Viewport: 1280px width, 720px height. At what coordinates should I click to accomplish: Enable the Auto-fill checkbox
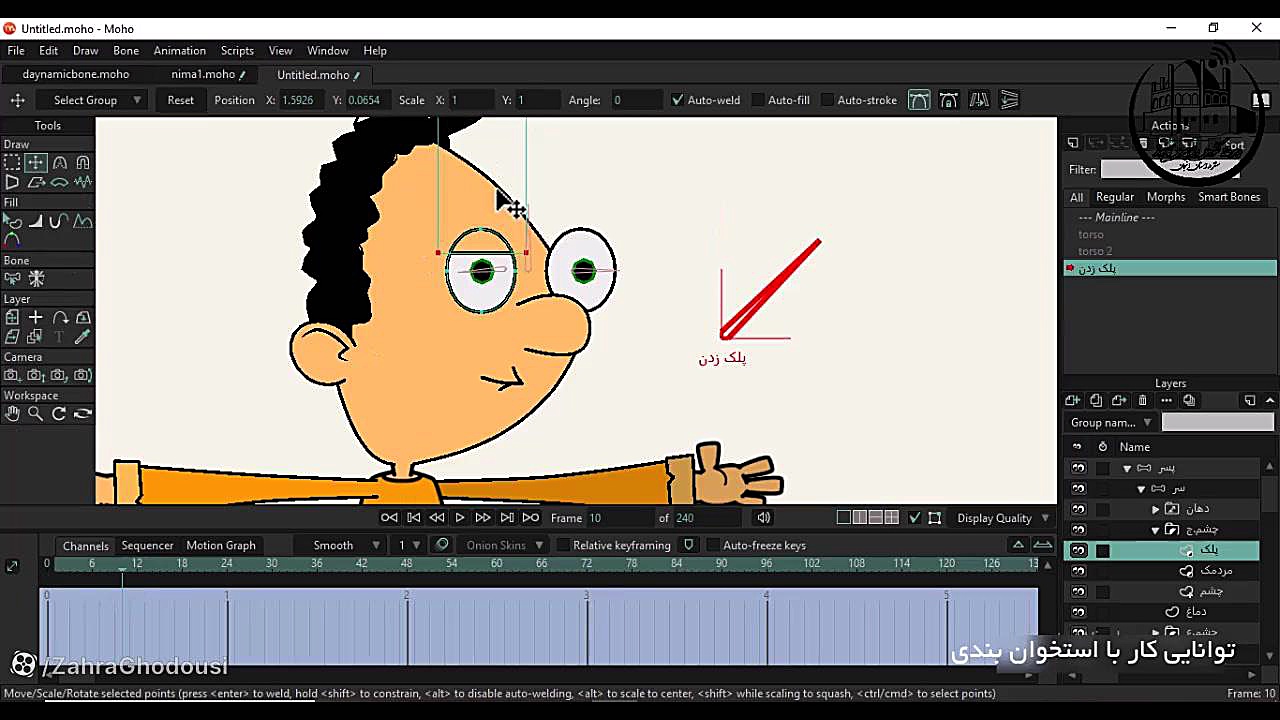(758, 100)
